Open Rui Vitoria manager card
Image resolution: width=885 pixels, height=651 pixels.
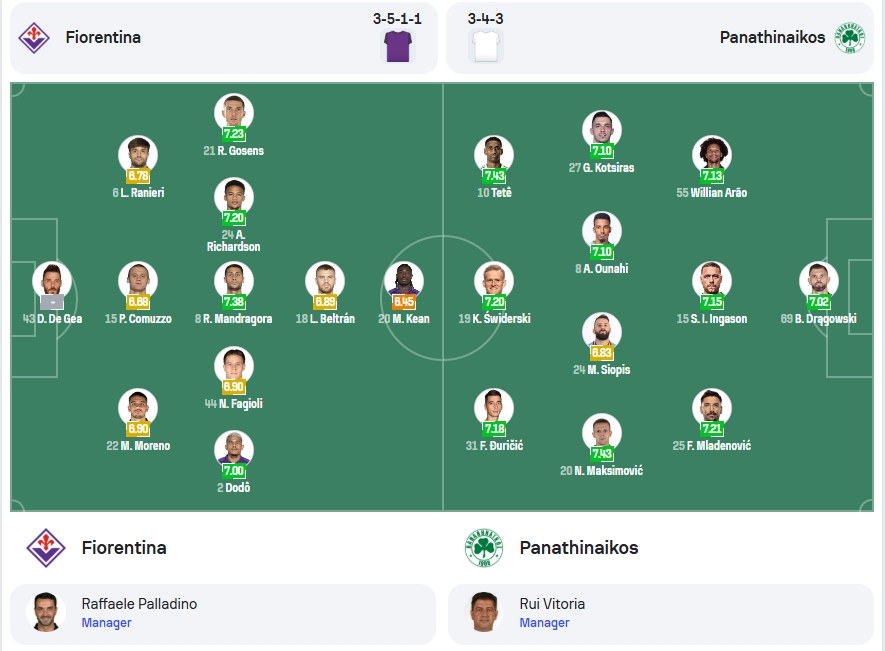[x=661, y=614]
